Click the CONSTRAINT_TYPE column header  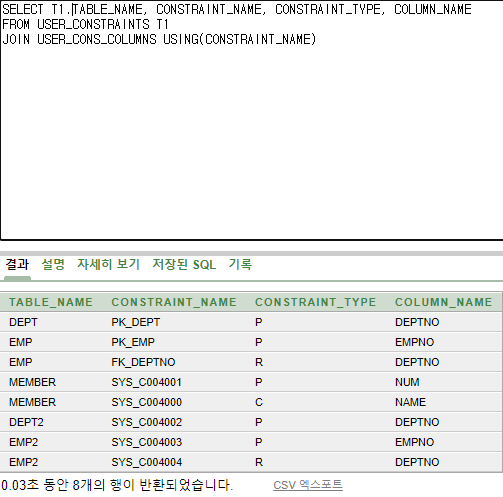click(x=316, y=302)
